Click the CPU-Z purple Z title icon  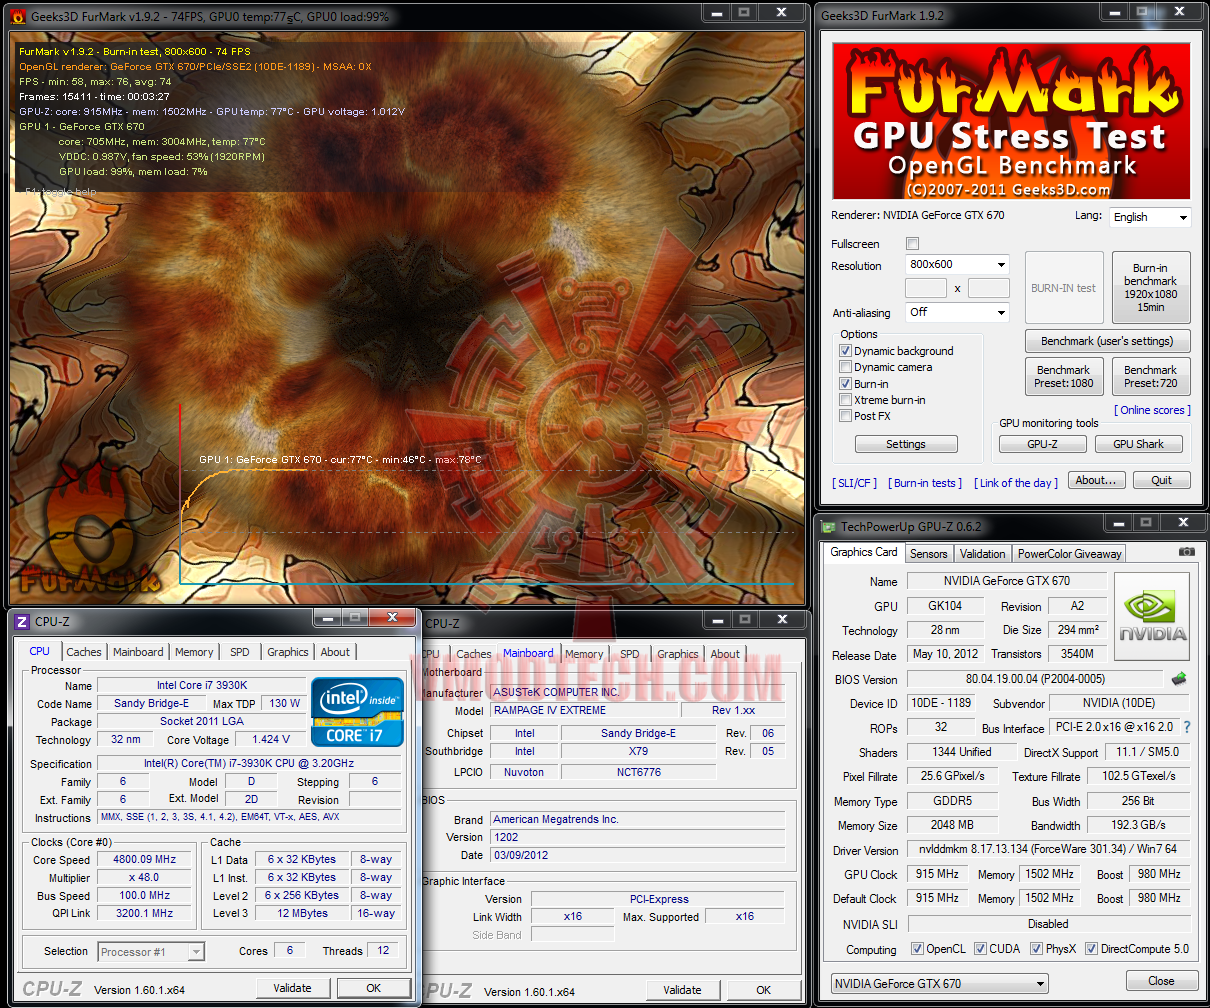pyautogui.click(x=22, y=621)
